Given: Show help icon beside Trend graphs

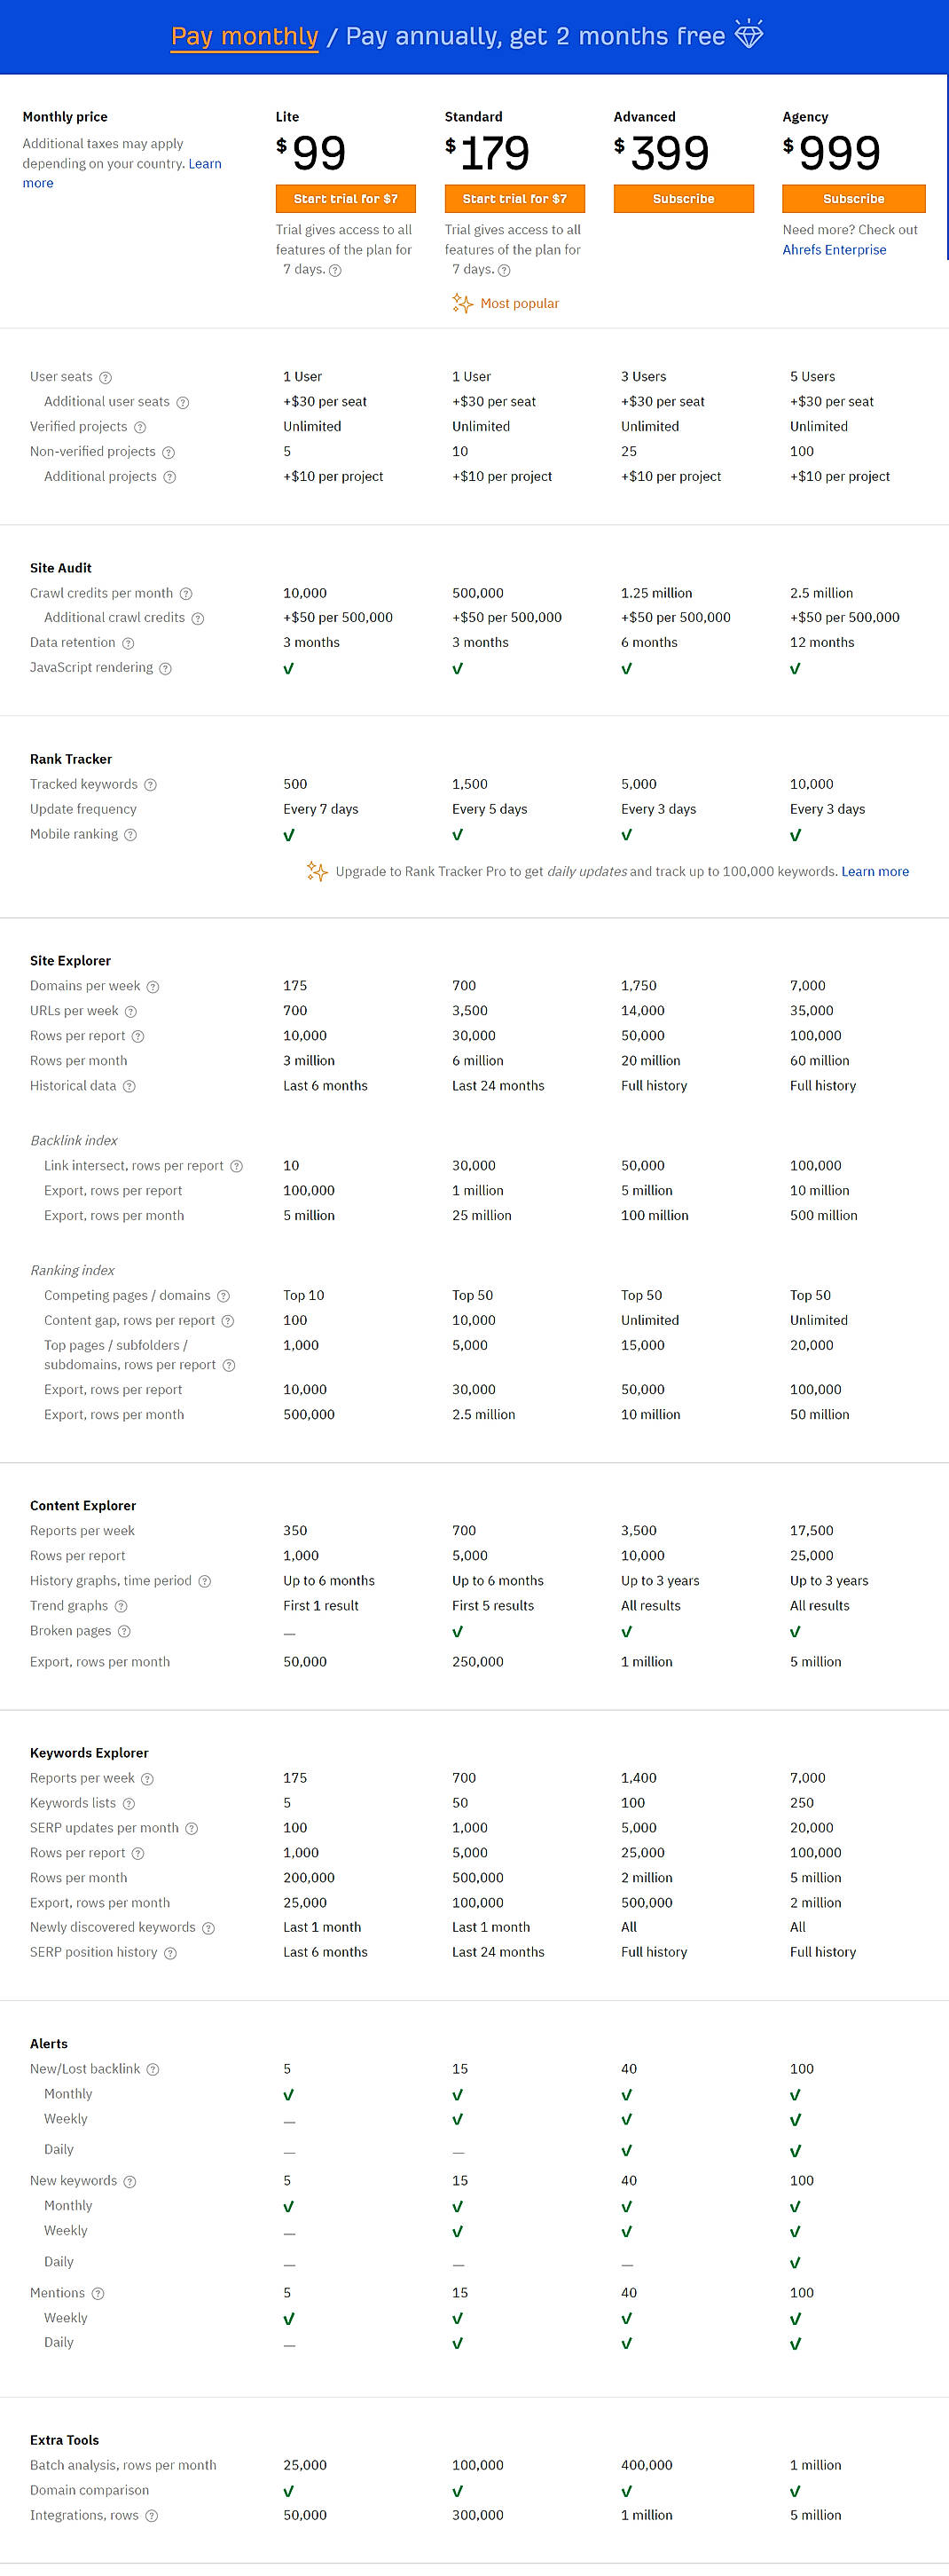Looking at the screenshot, I should [x=121, y=1607].
